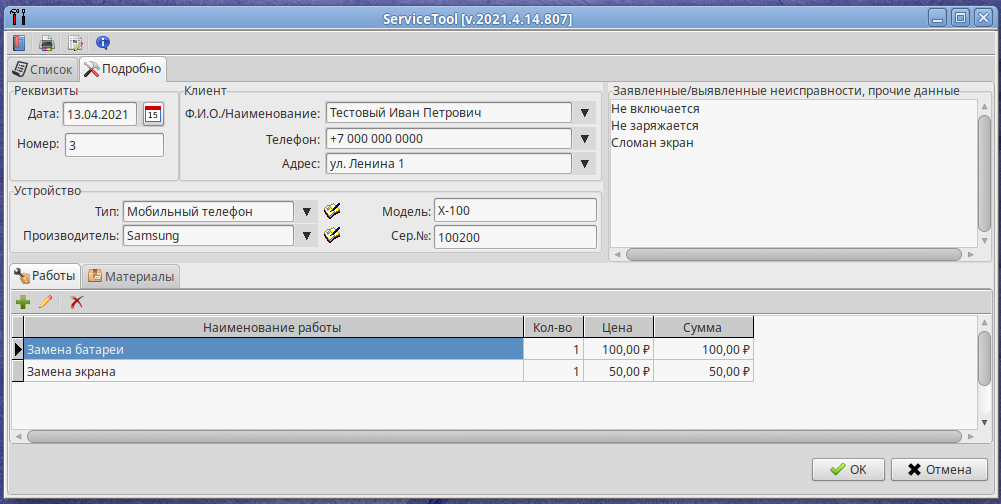The width and height of the screenshot is (1001, 504).
Task: Open the calendar date picker
Action: tap(152, 114)
